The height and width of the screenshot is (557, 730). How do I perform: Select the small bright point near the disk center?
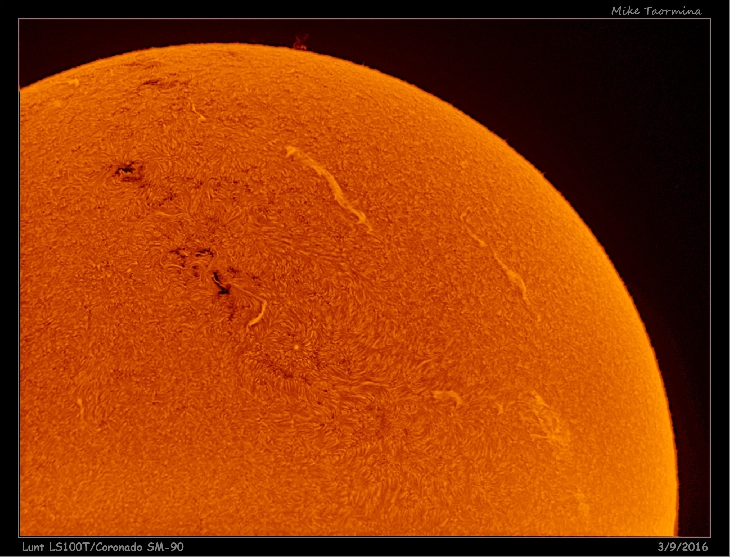[x=297, y=348]
